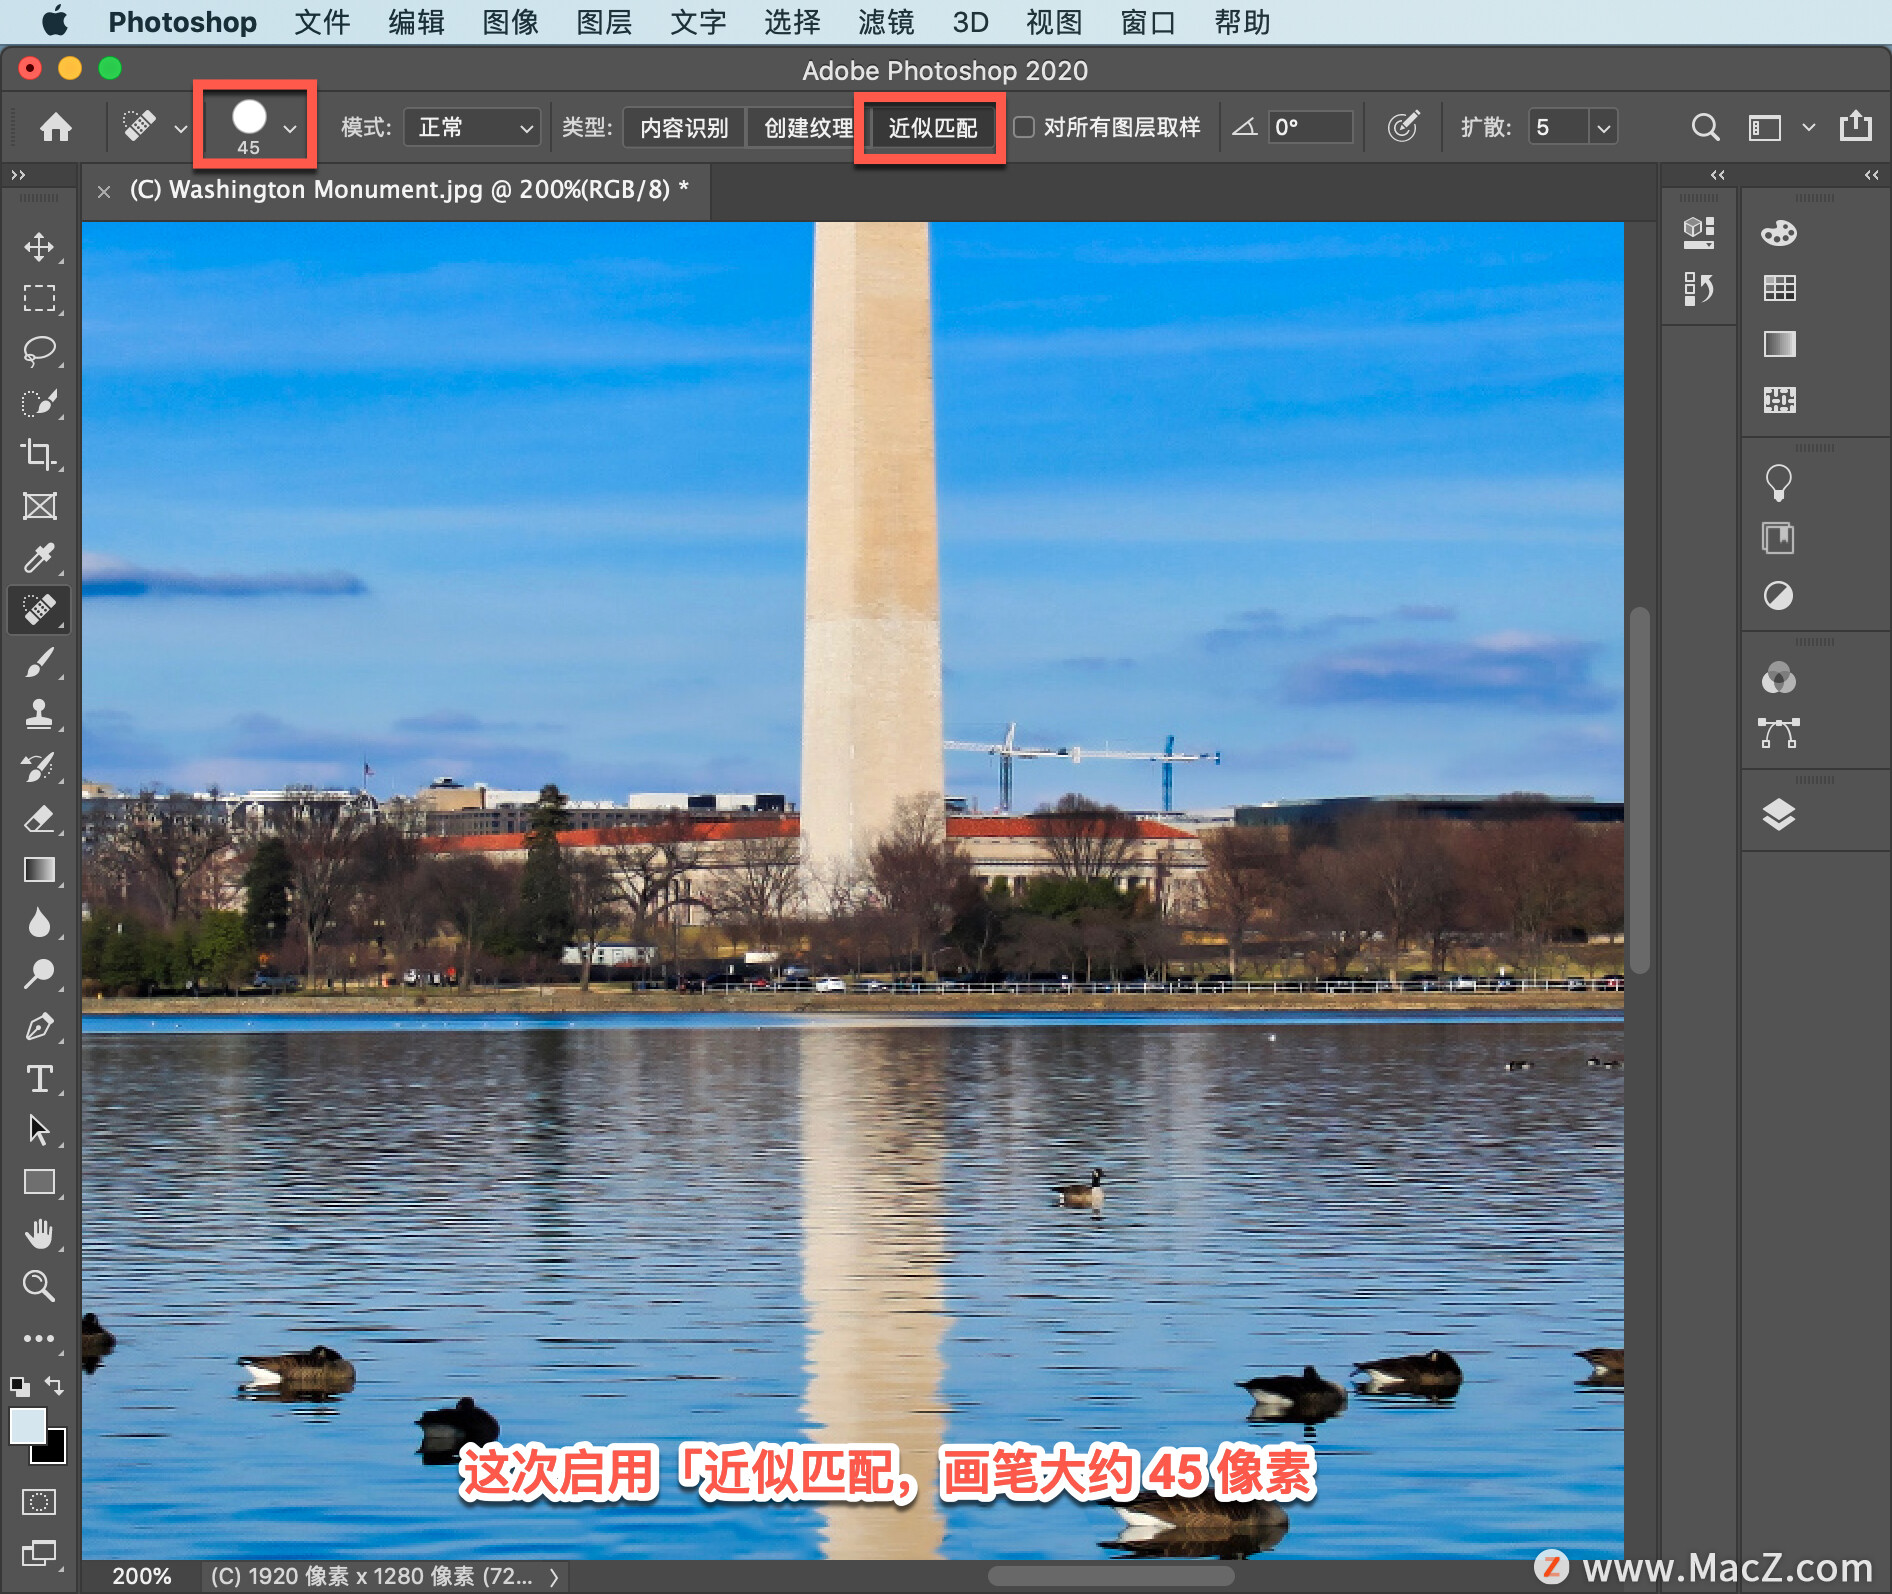The width and height of the screenshot is (1892, 1594).
Task: Open the Screen Mode switcher
Action: (x=39, y=1553)
